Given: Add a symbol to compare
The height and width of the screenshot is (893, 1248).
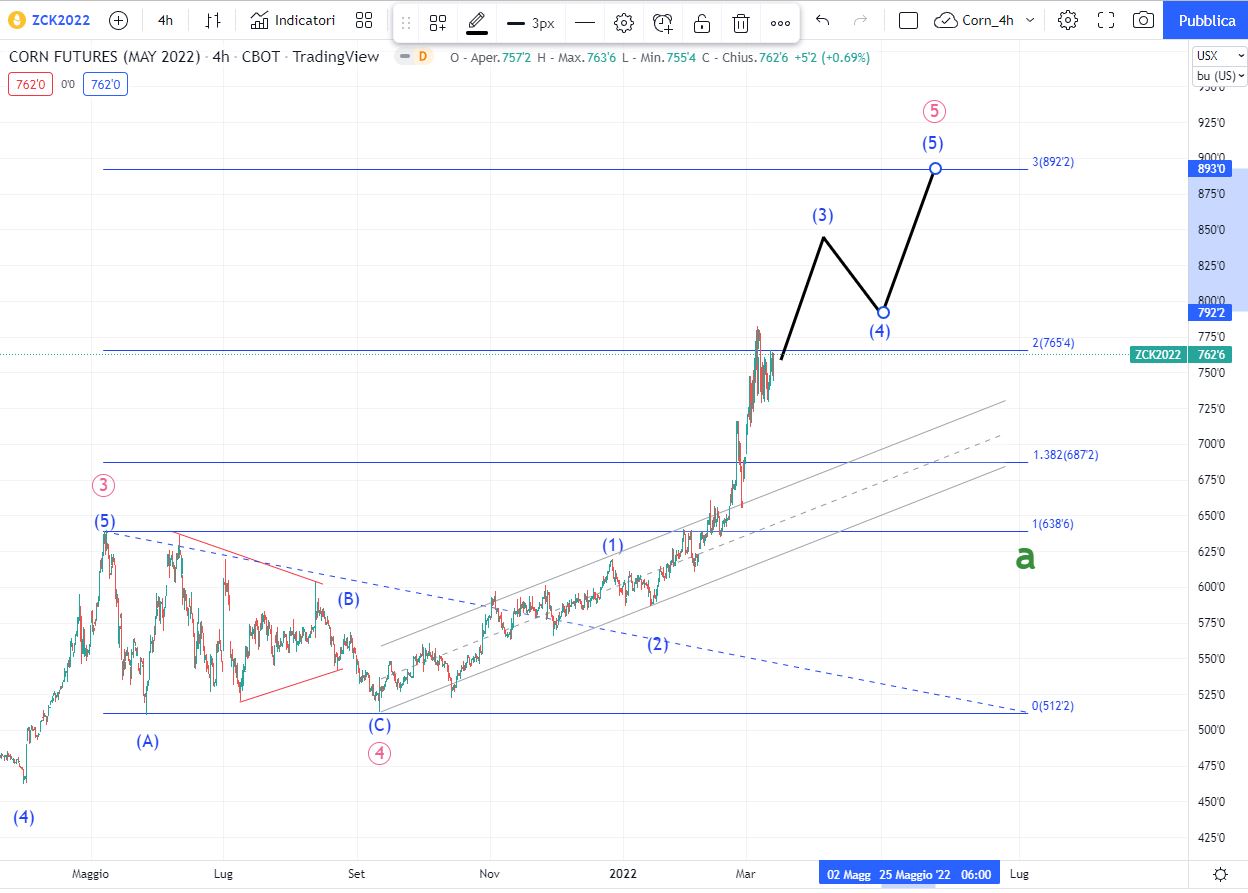Looking at the screenshot, I should (x=118, y=20).
